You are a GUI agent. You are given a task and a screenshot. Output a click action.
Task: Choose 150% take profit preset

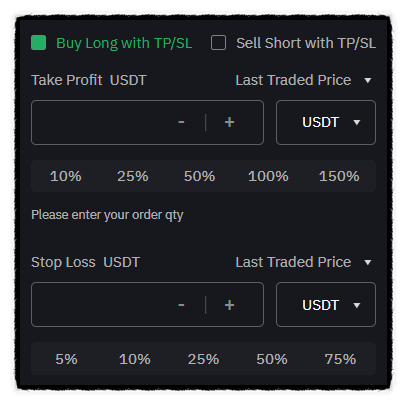point(339,176)
